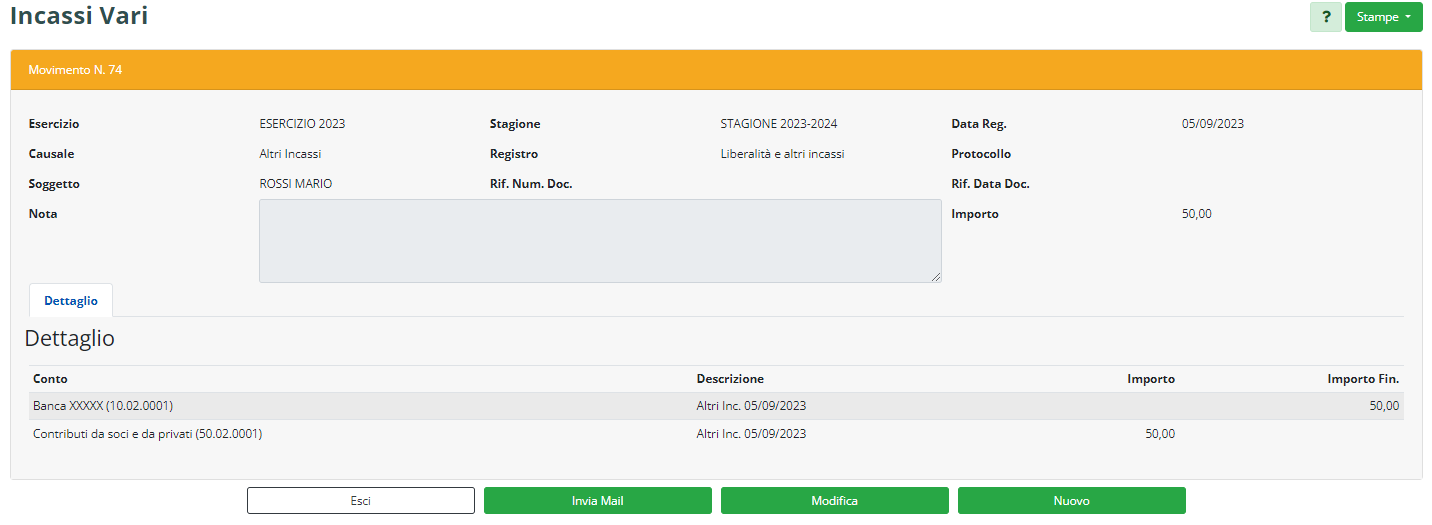1432x525 pixels.
Task: Click the Data Reg. value 05/09/2023
Action: tap(1212, 124)
